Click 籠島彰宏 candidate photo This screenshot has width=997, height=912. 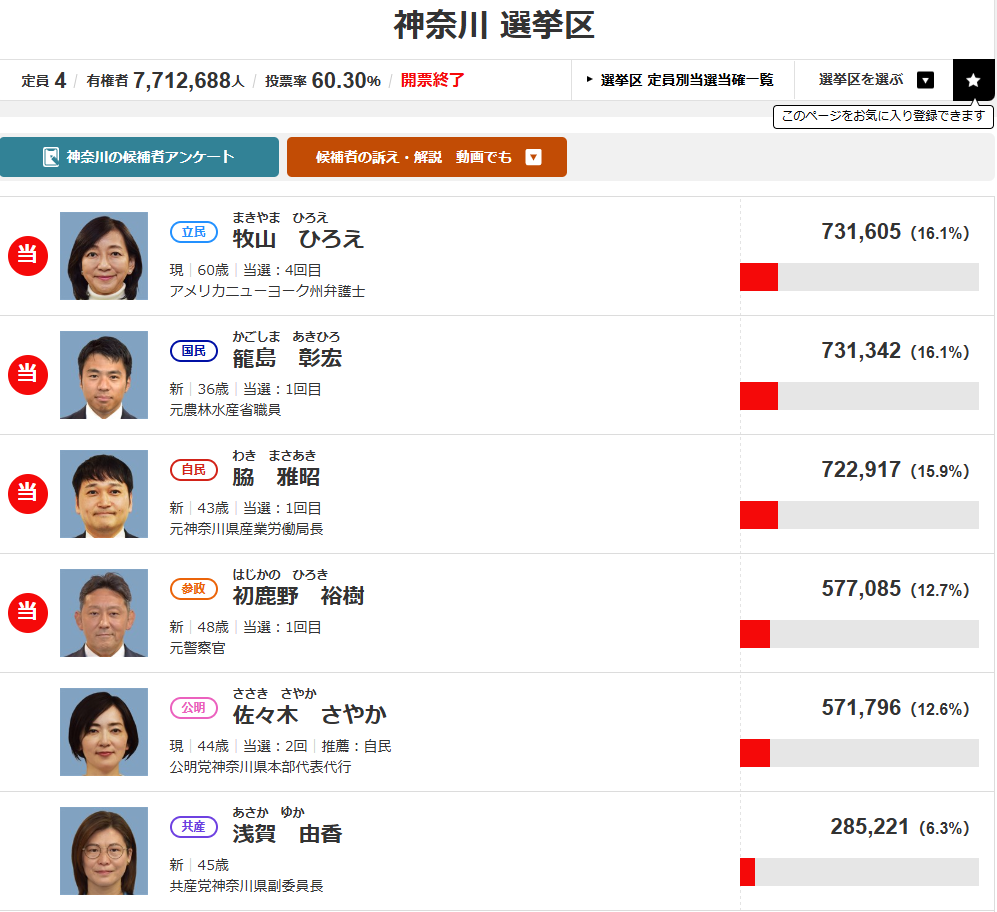pos(104,375)
